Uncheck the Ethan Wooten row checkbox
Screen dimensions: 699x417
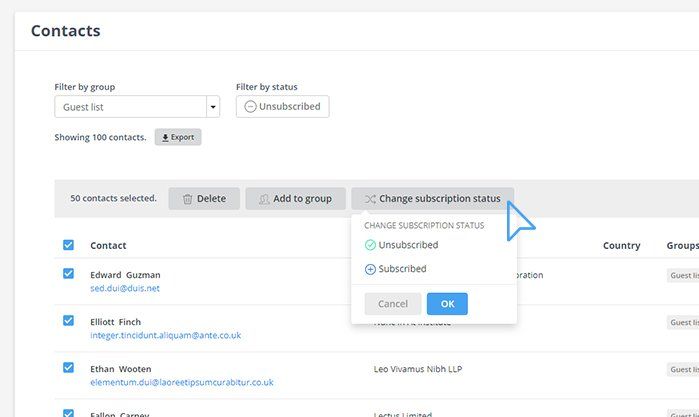tap(68, 368)
